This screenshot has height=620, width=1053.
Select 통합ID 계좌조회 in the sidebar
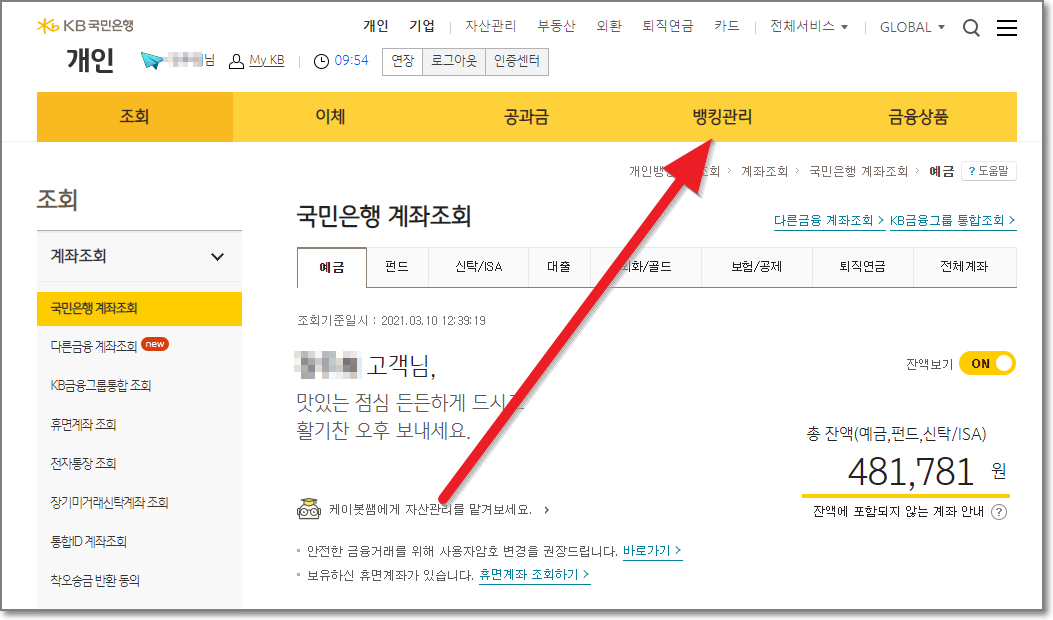[89, 541]
